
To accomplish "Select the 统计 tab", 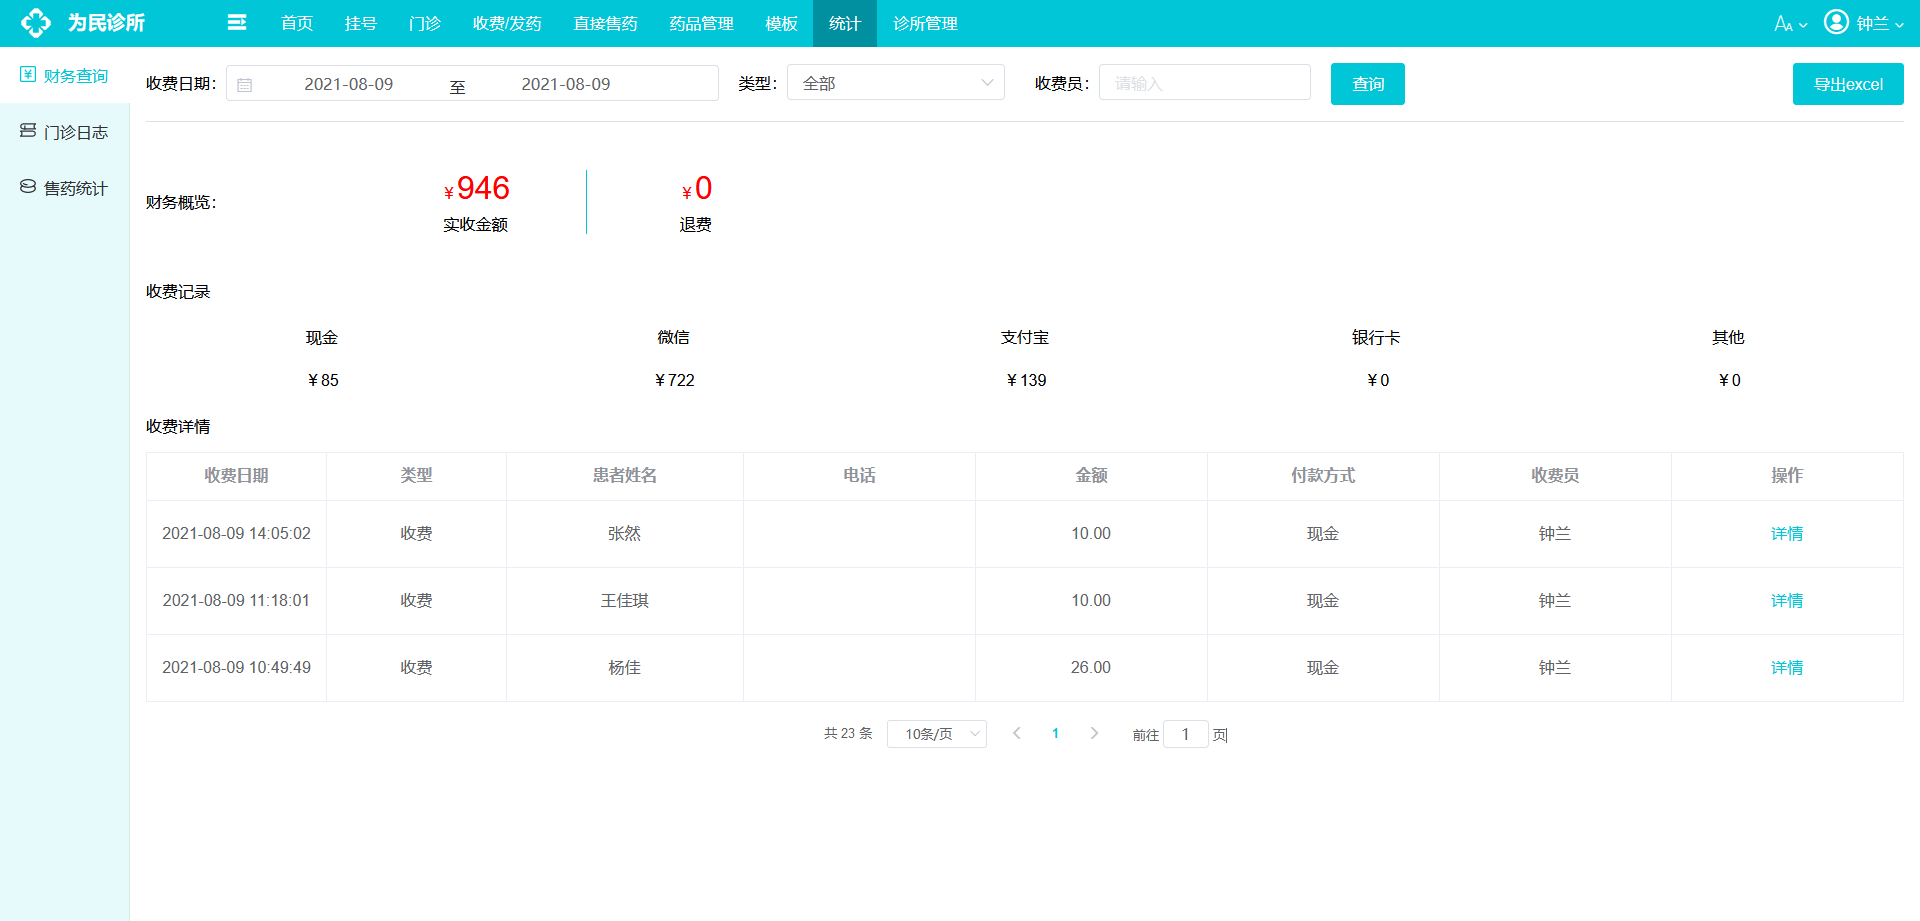I will click(845, 23).
